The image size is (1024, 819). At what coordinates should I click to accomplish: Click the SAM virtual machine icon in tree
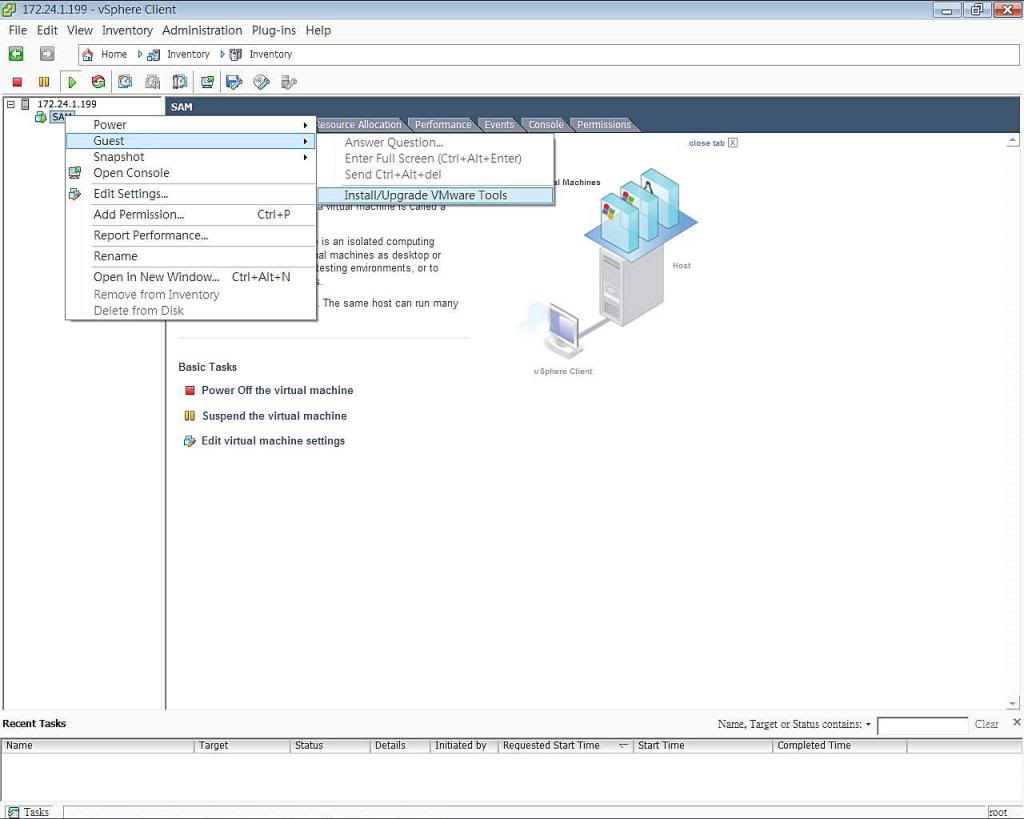[40, 117]
